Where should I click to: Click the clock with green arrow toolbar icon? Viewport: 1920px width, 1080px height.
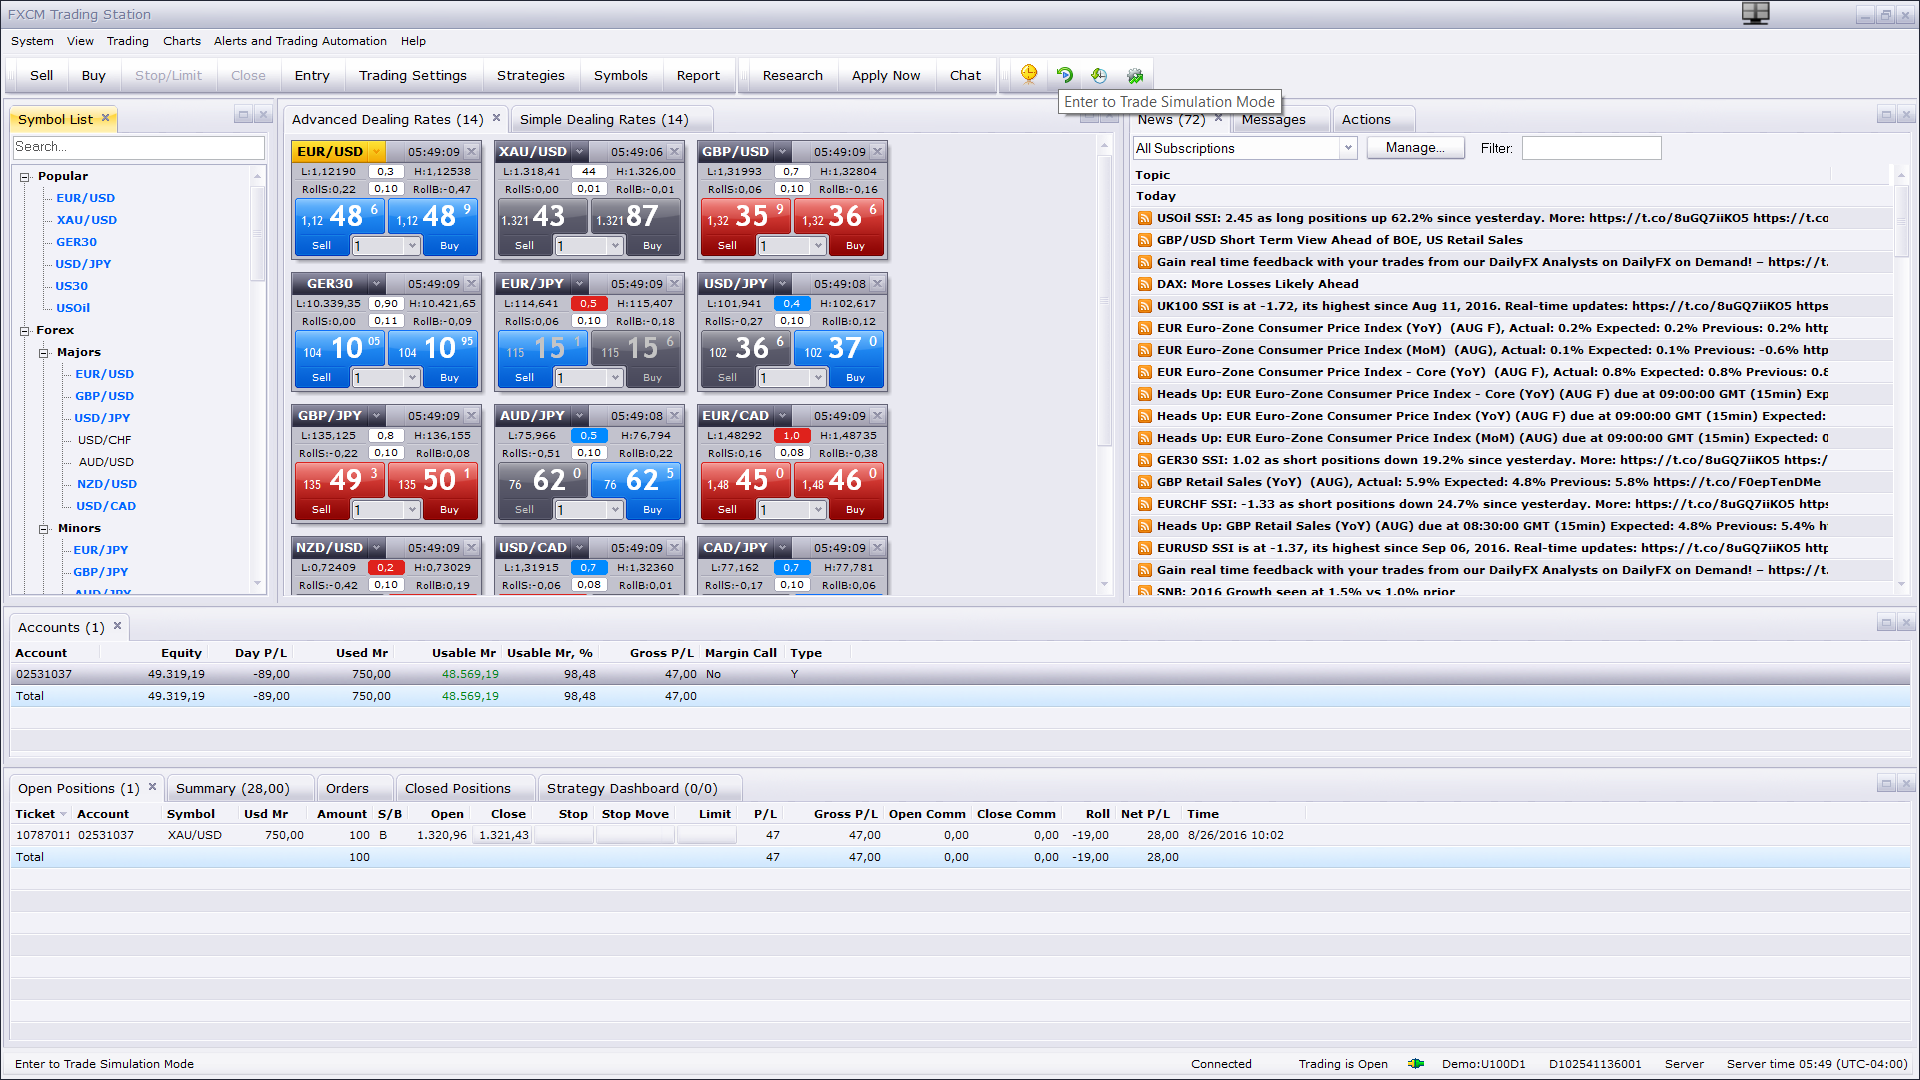1099,74
